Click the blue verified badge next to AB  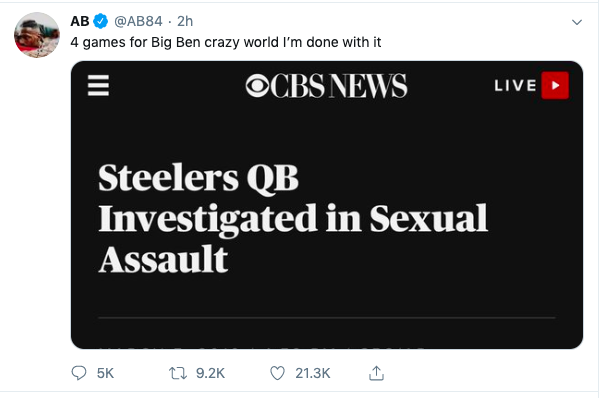(101, 21)
